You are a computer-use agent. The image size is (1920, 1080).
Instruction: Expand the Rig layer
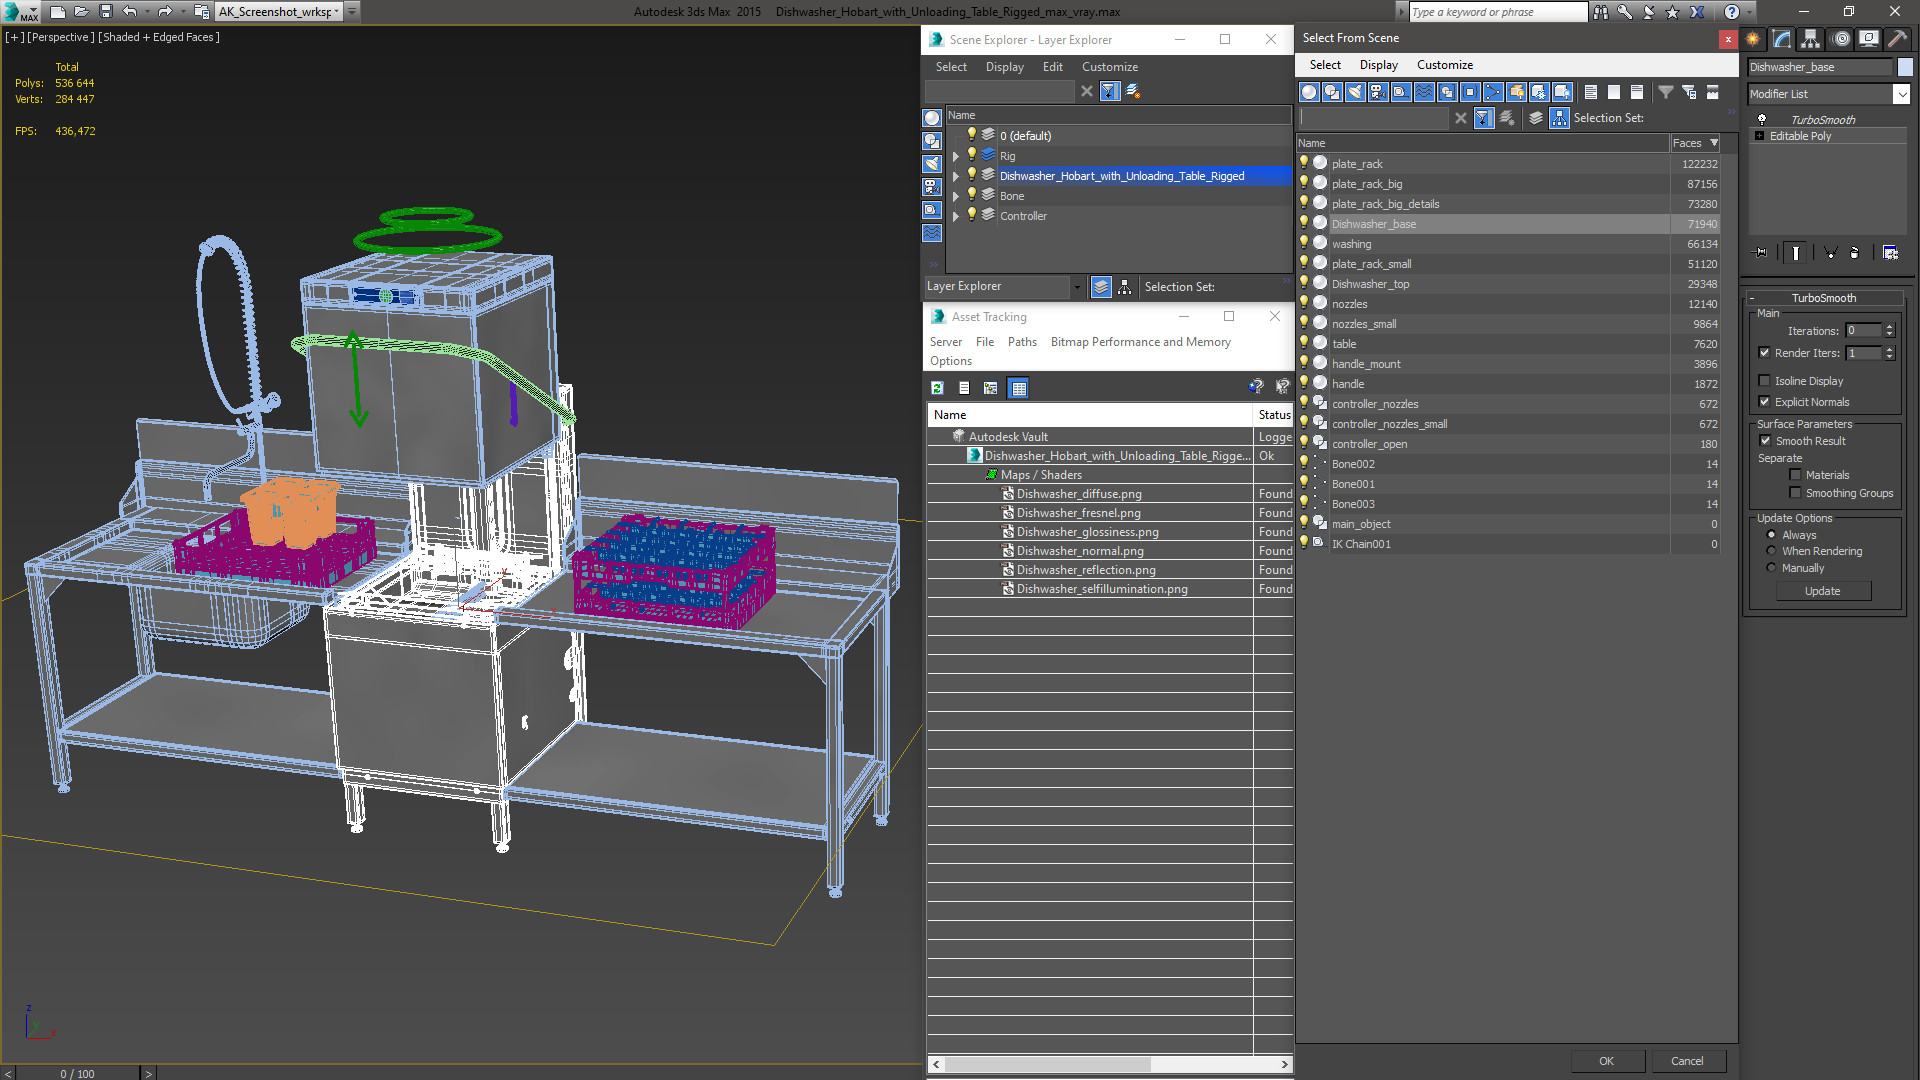(x=956, y=156)
